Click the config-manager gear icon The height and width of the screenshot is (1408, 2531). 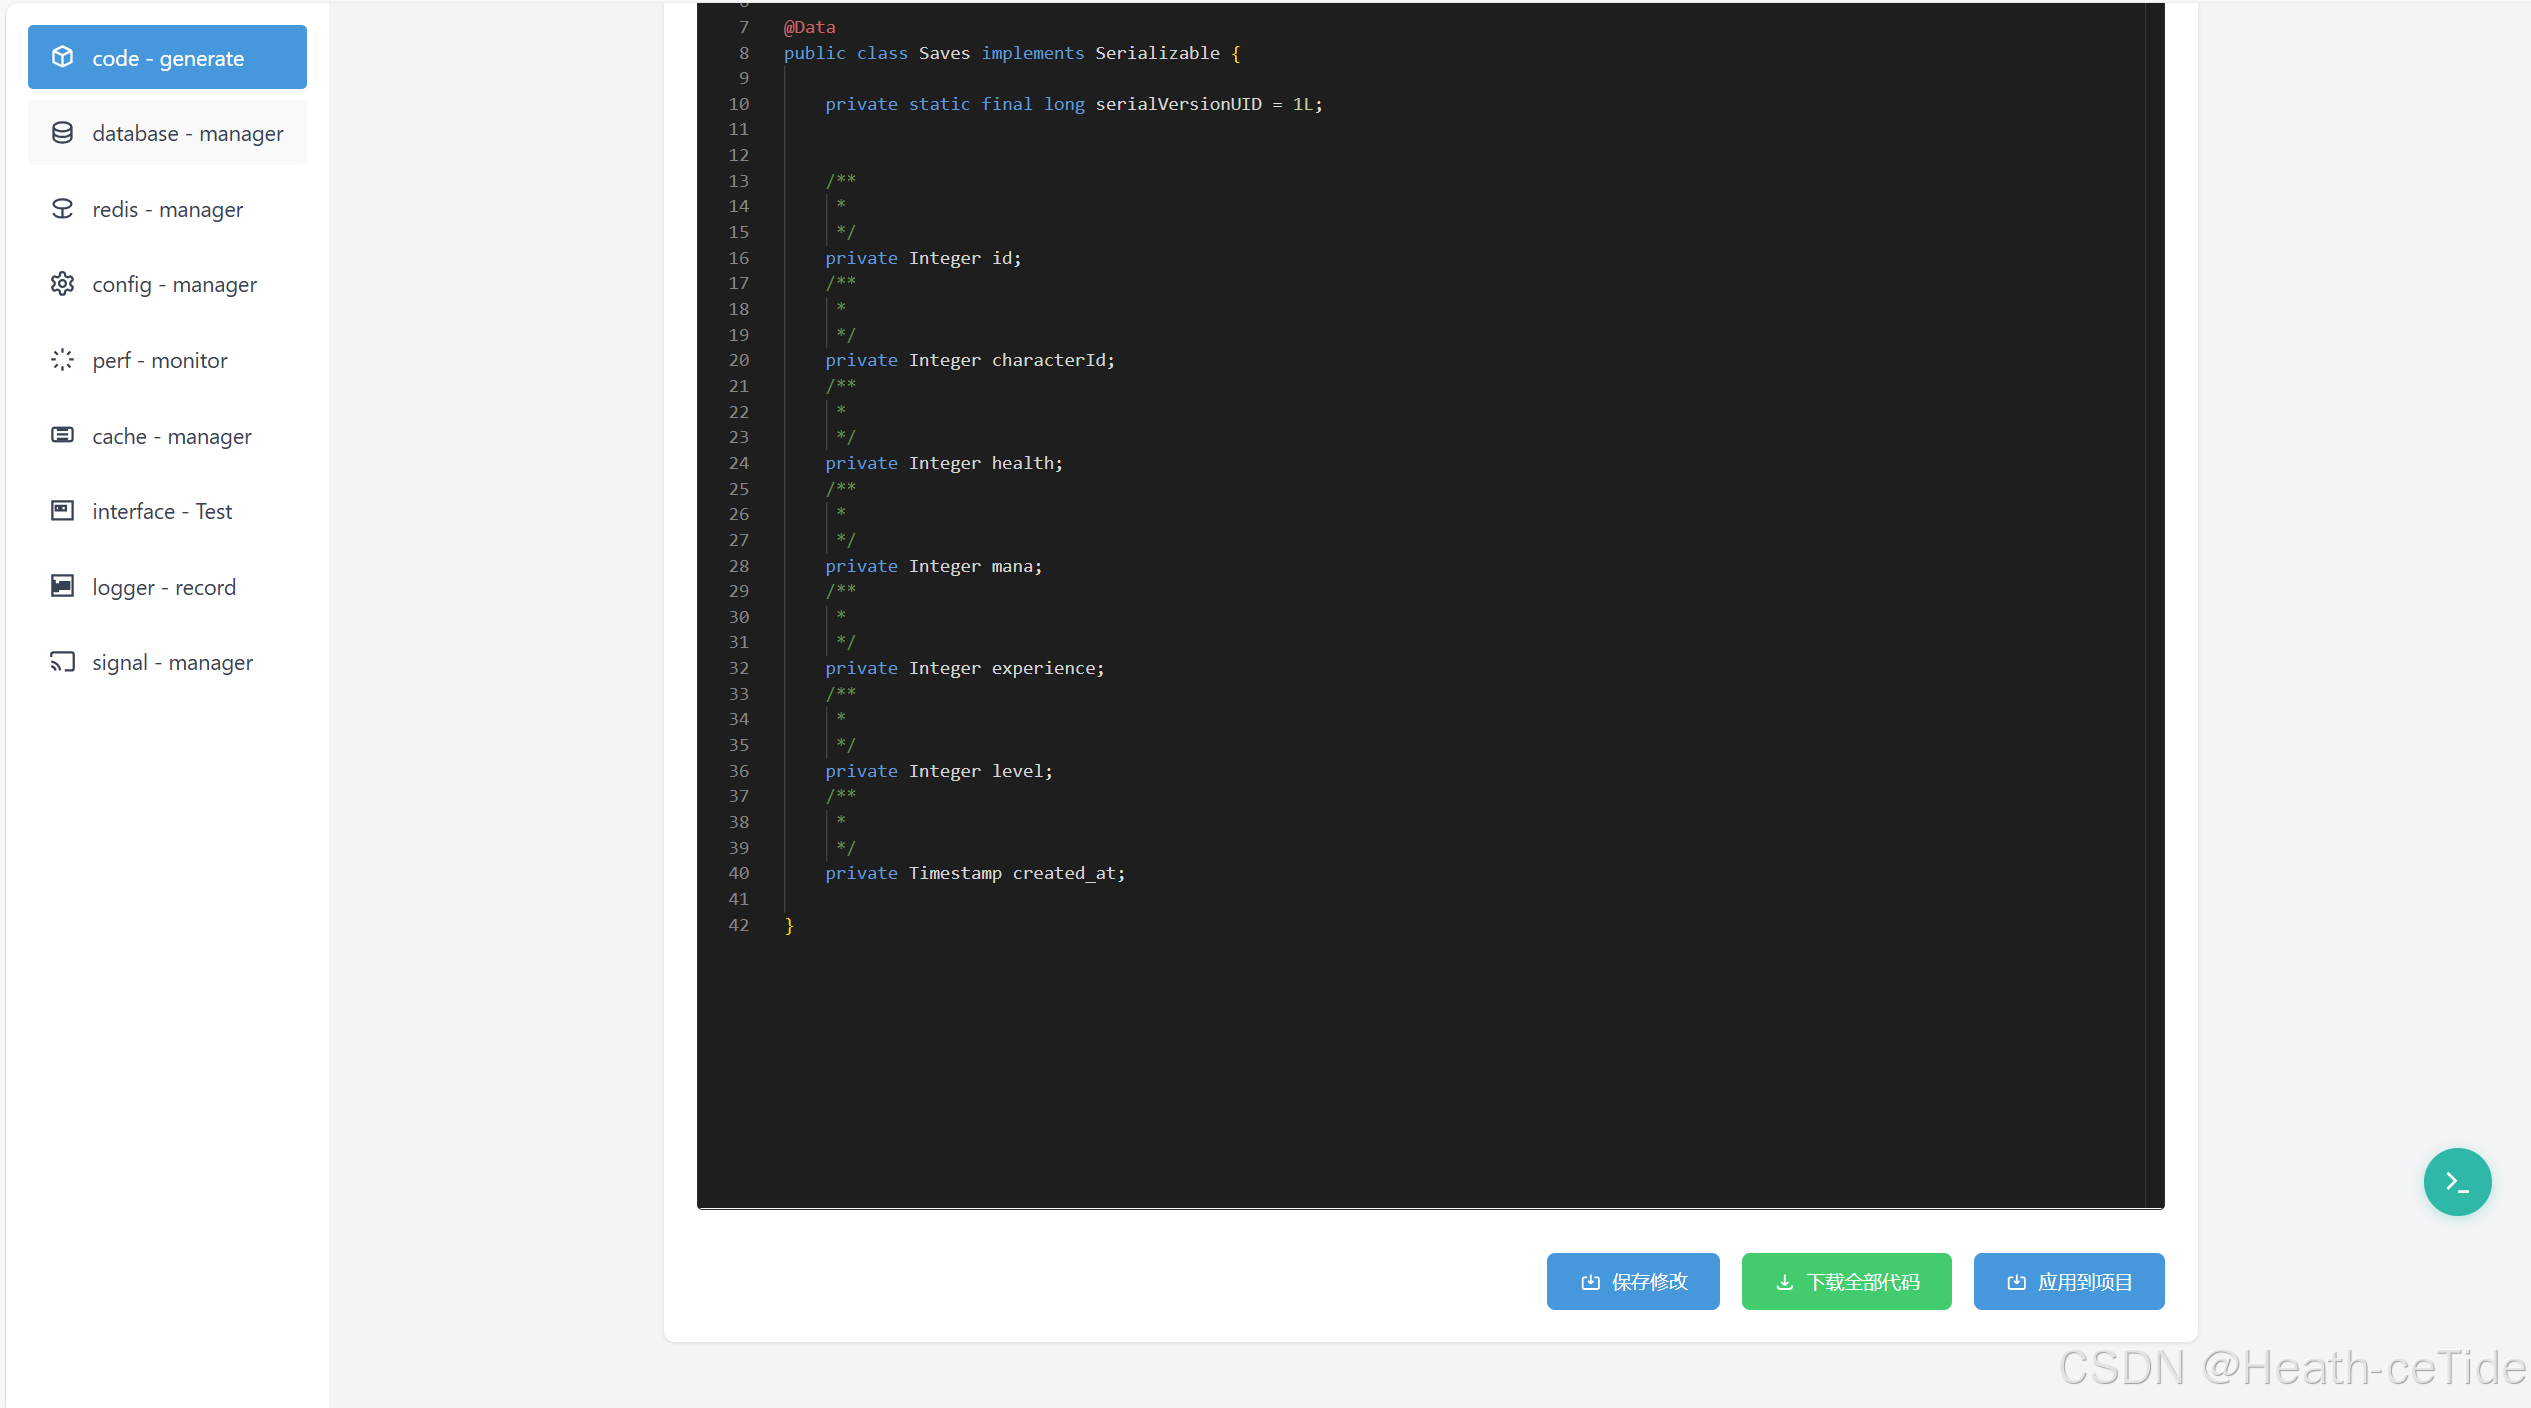click(62, 284)
